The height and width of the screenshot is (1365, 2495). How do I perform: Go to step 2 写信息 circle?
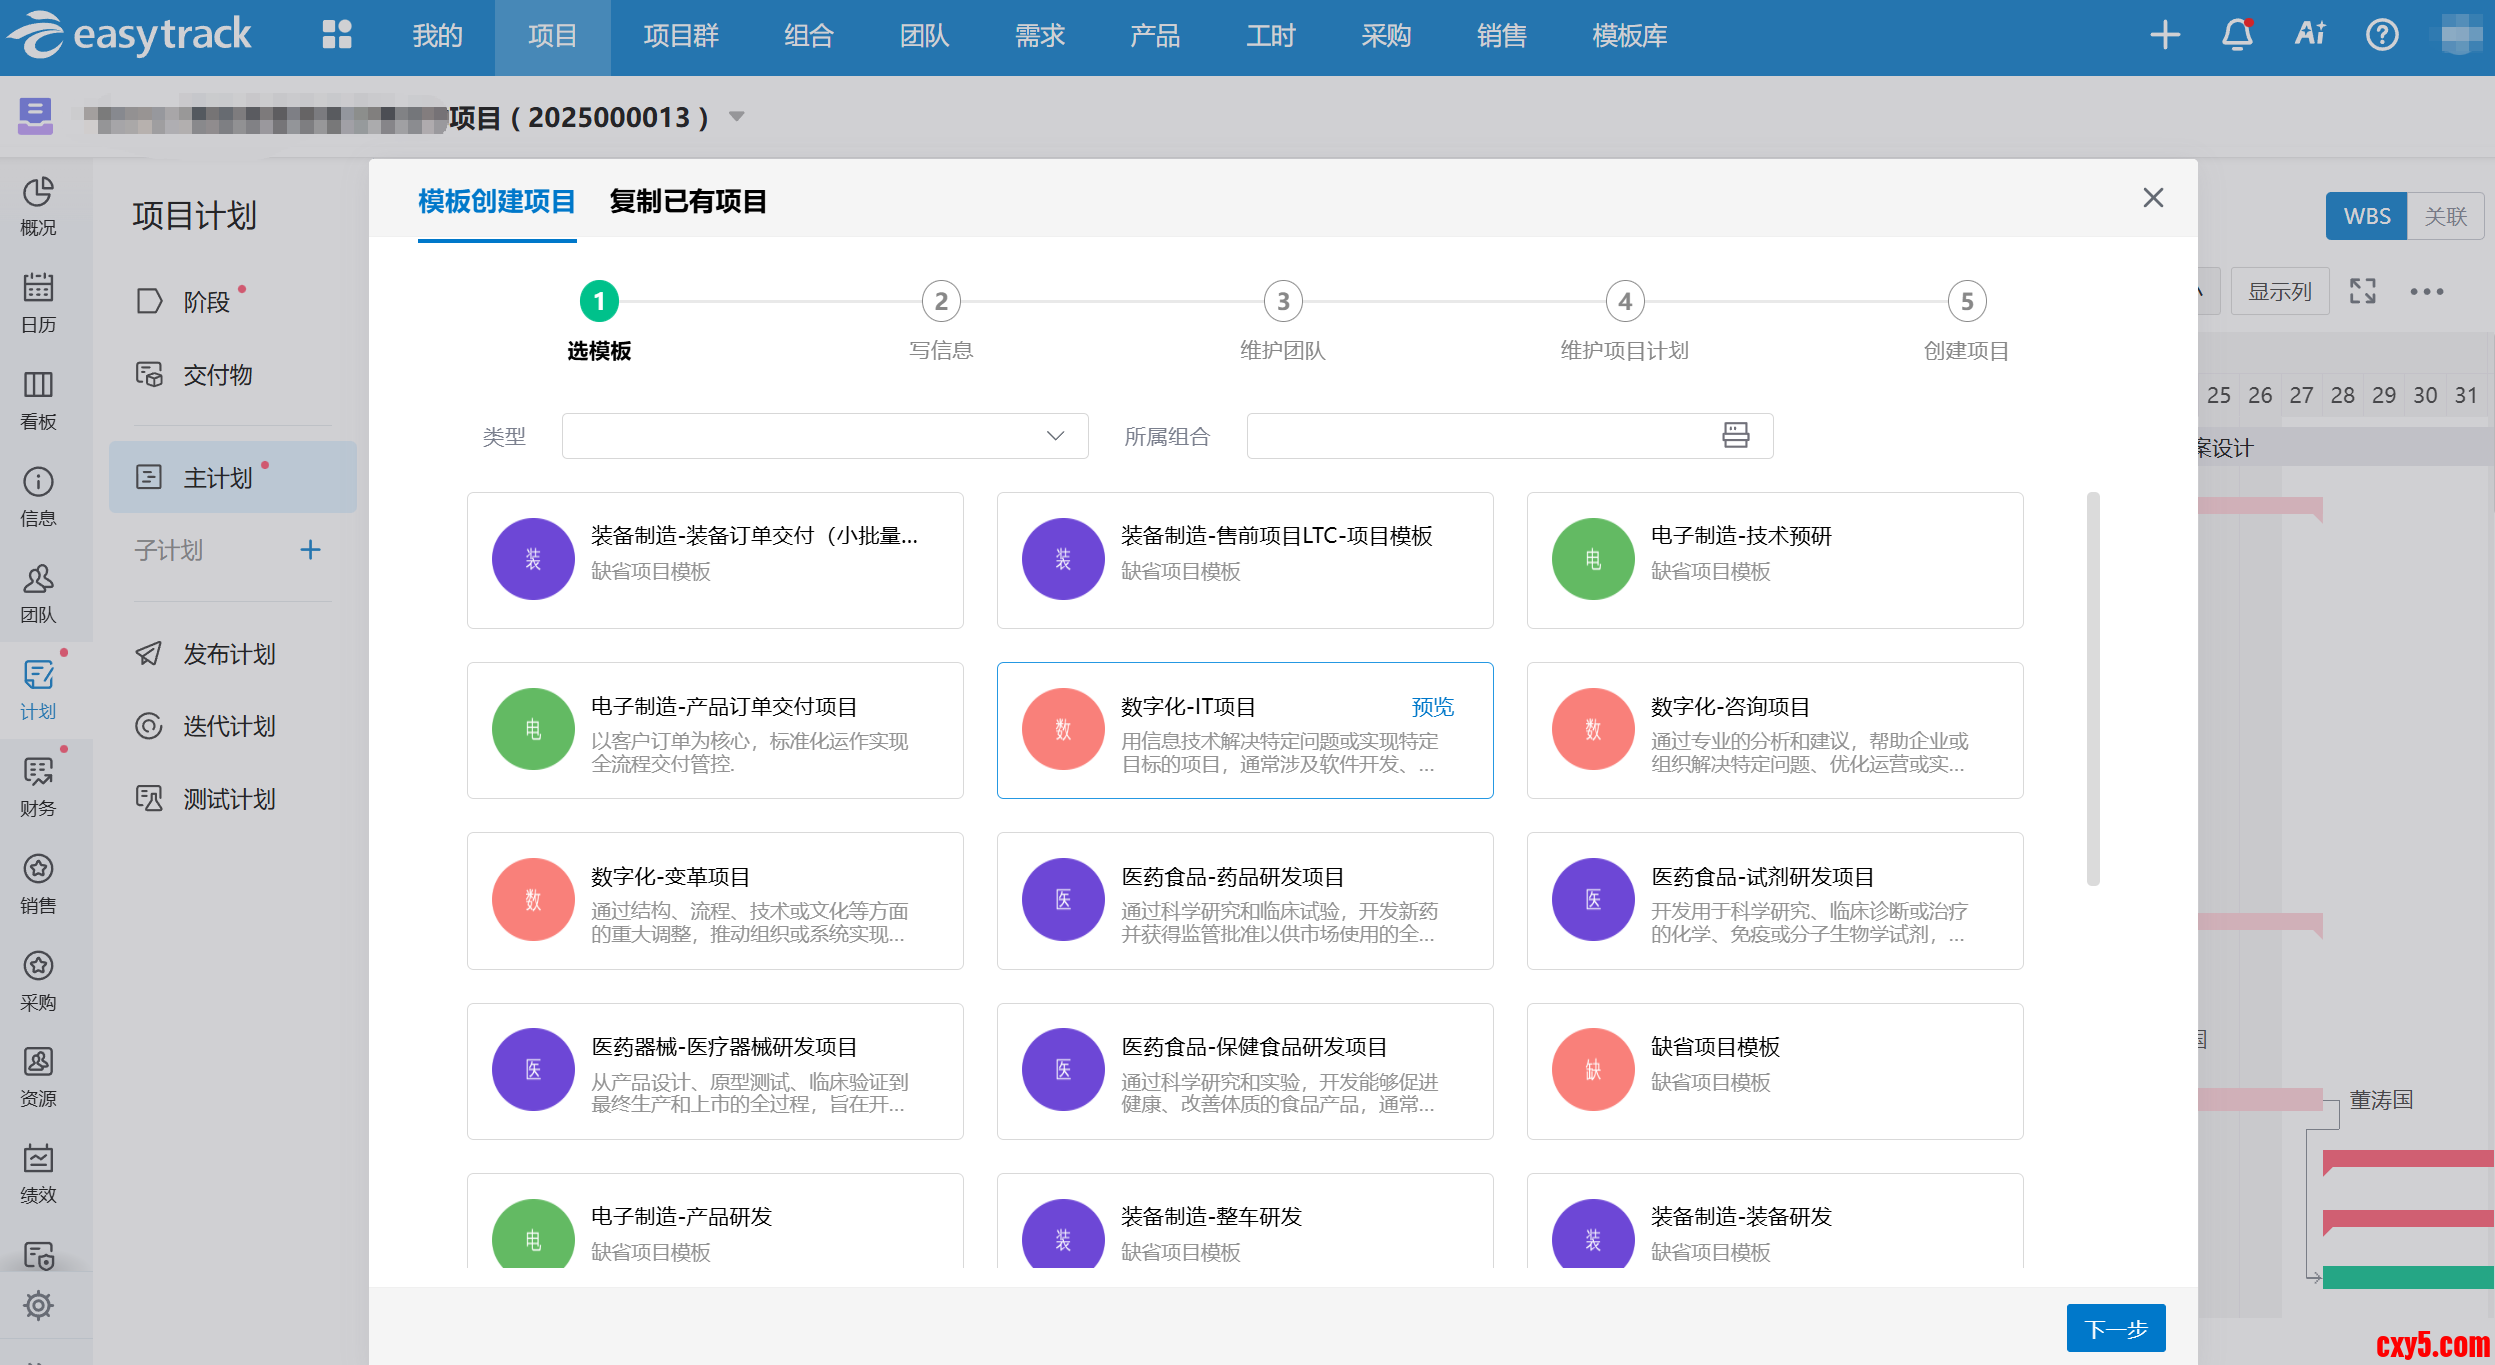pyautogui.click(x=940, y=301)
